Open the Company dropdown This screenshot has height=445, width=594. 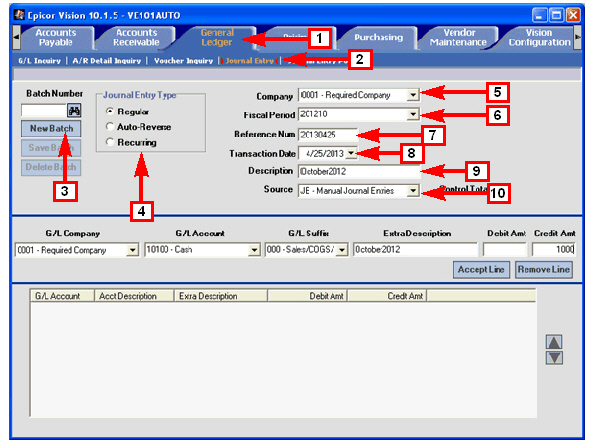pos(413,95)
